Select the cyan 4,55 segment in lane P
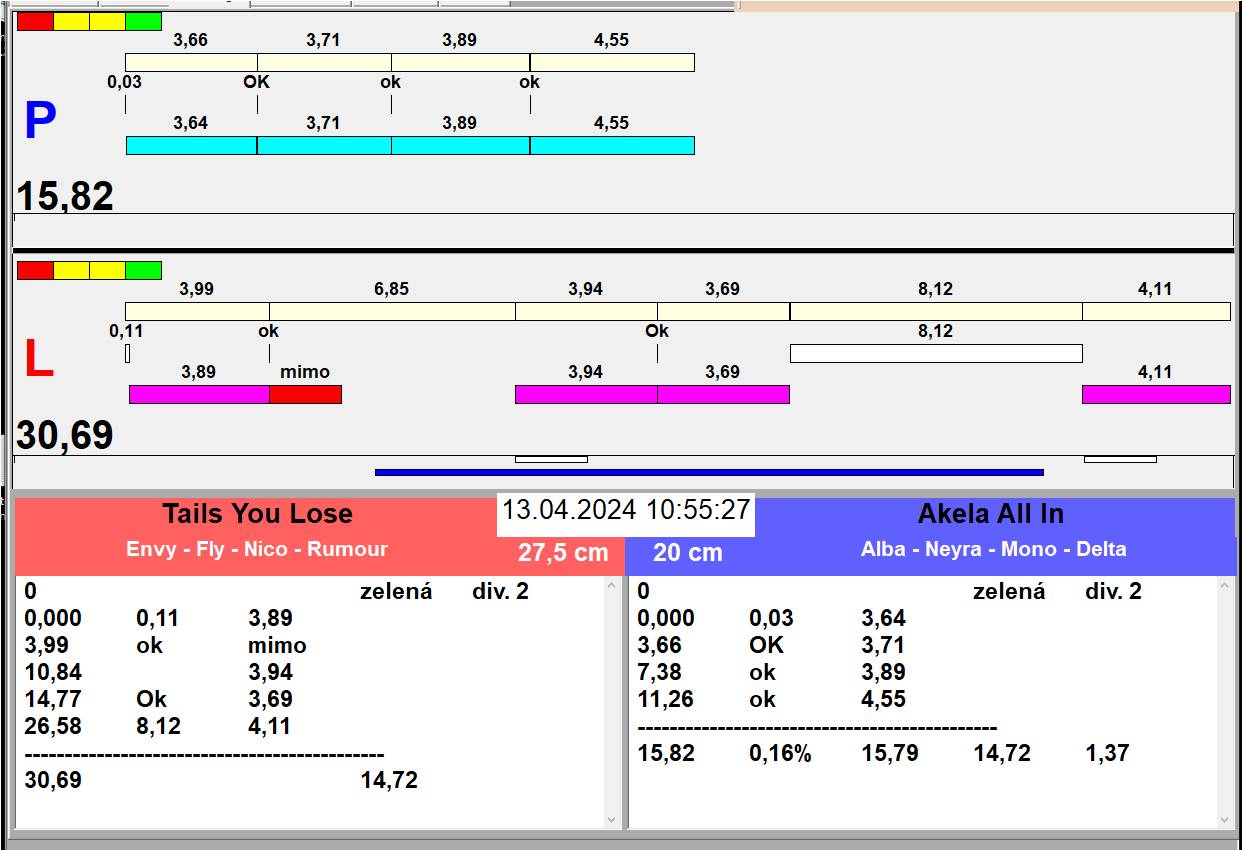Screen dimensions: 1242x850 [612, 146]
